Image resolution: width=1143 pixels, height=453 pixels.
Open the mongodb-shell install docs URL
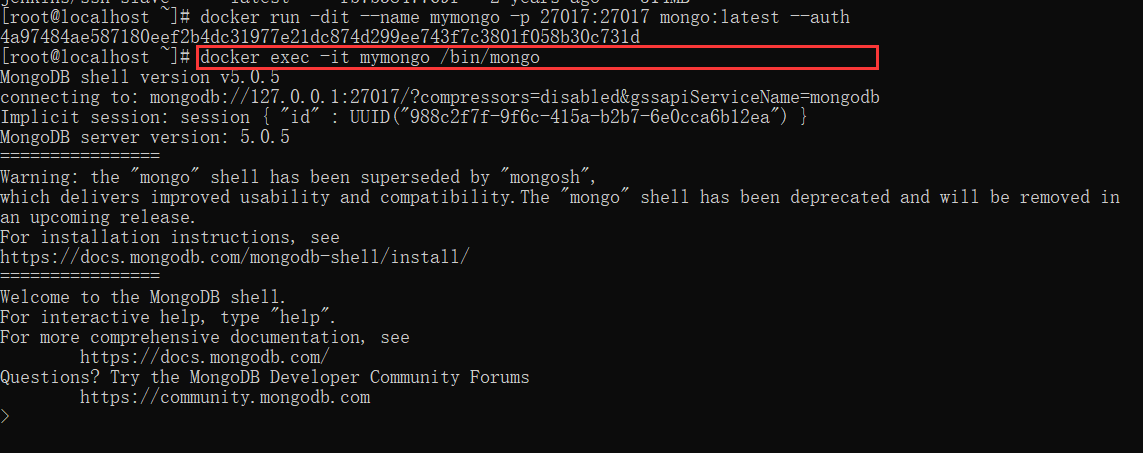[234, 257]
